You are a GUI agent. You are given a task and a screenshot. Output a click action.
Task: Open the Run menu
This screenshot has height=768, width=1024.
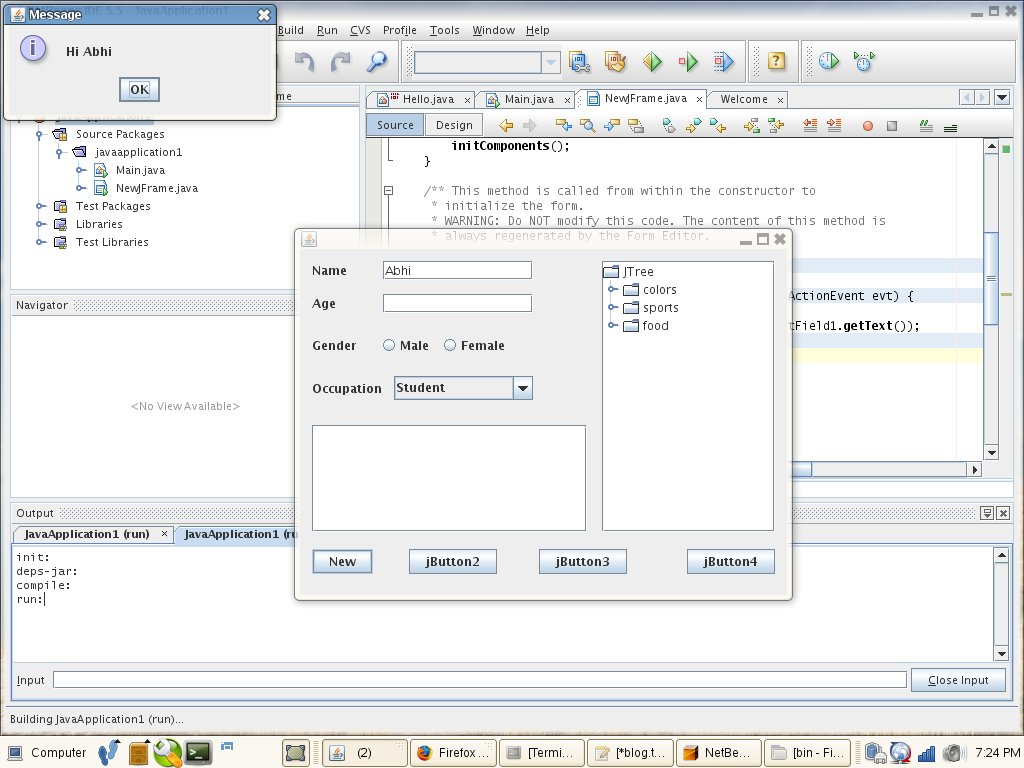tap(327, 30)
